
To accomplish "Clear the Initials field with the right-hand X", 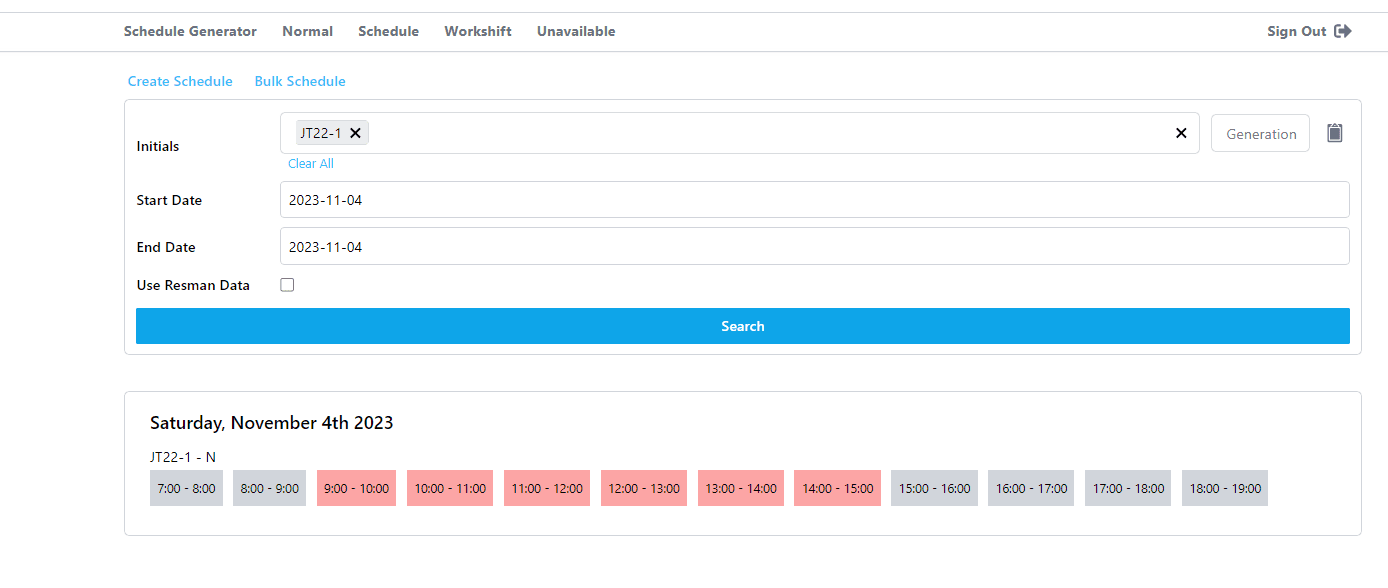I will pyautogui.click(x=1181, y=133).
